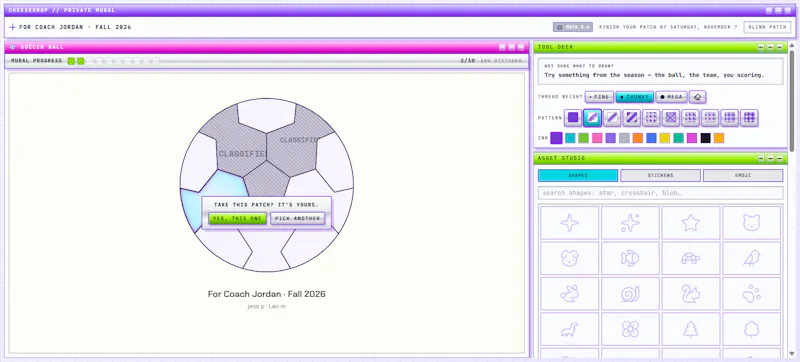Select the yellow ink swatch
The width and height of the screenshot is (800, 362).
tap(664, 138)
